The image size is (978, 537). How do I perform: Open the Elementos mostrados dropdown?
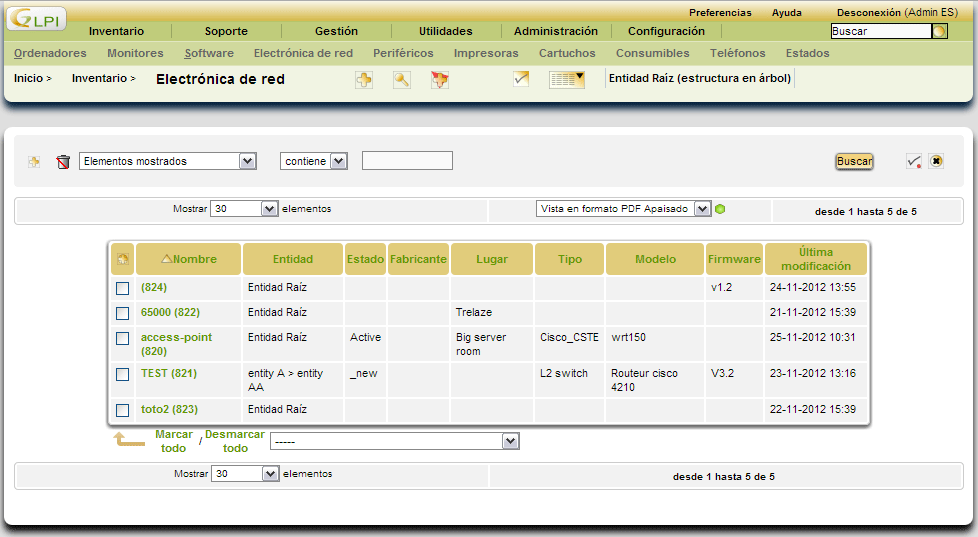coord(168,161)
